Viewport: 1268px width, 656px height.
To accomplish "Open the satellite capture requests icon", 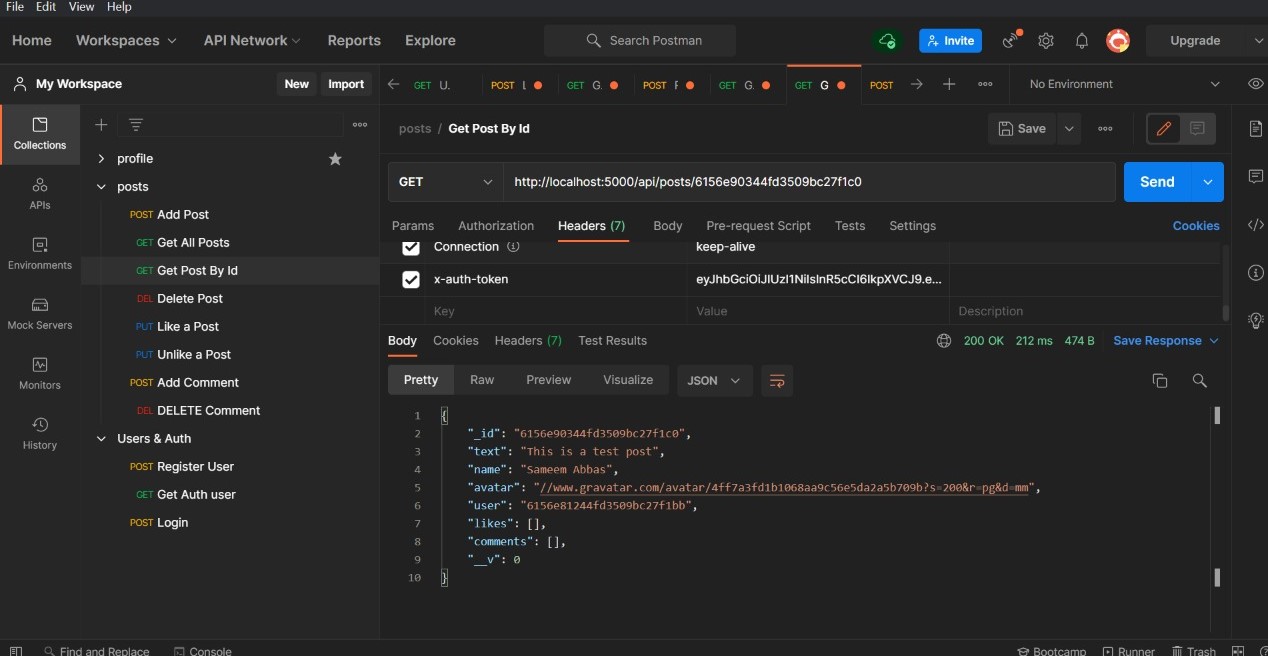I will coord(1012,41).
